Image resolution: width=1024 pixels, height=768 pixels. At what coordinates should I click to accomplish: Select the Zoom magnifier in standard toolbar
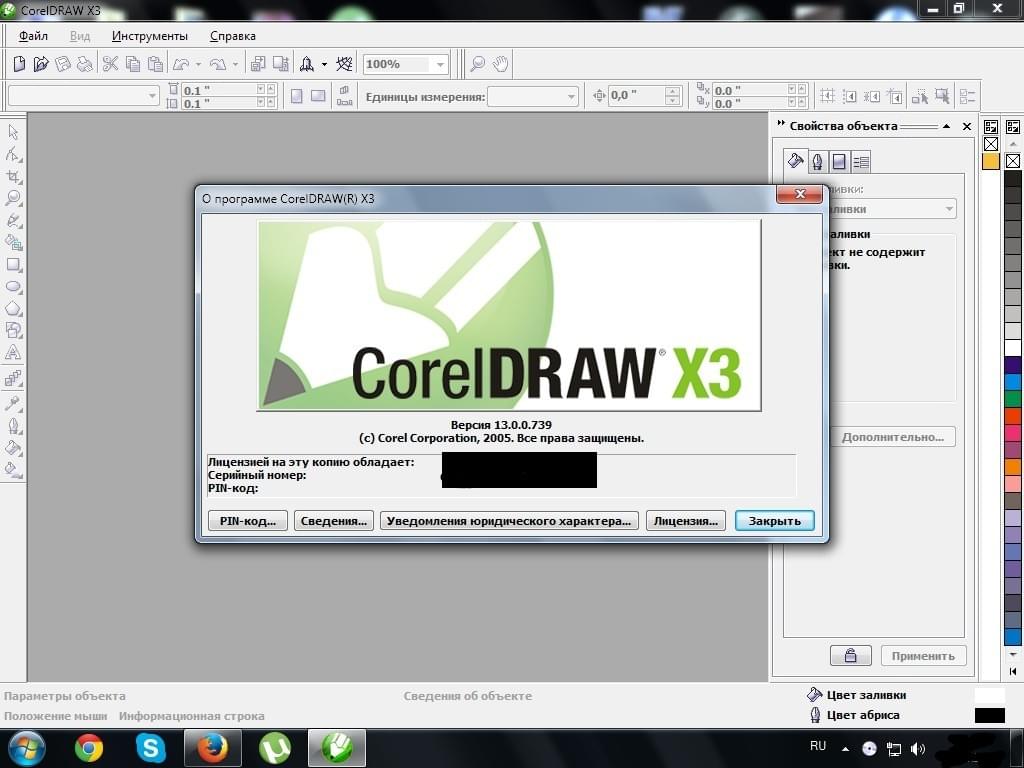478,64
